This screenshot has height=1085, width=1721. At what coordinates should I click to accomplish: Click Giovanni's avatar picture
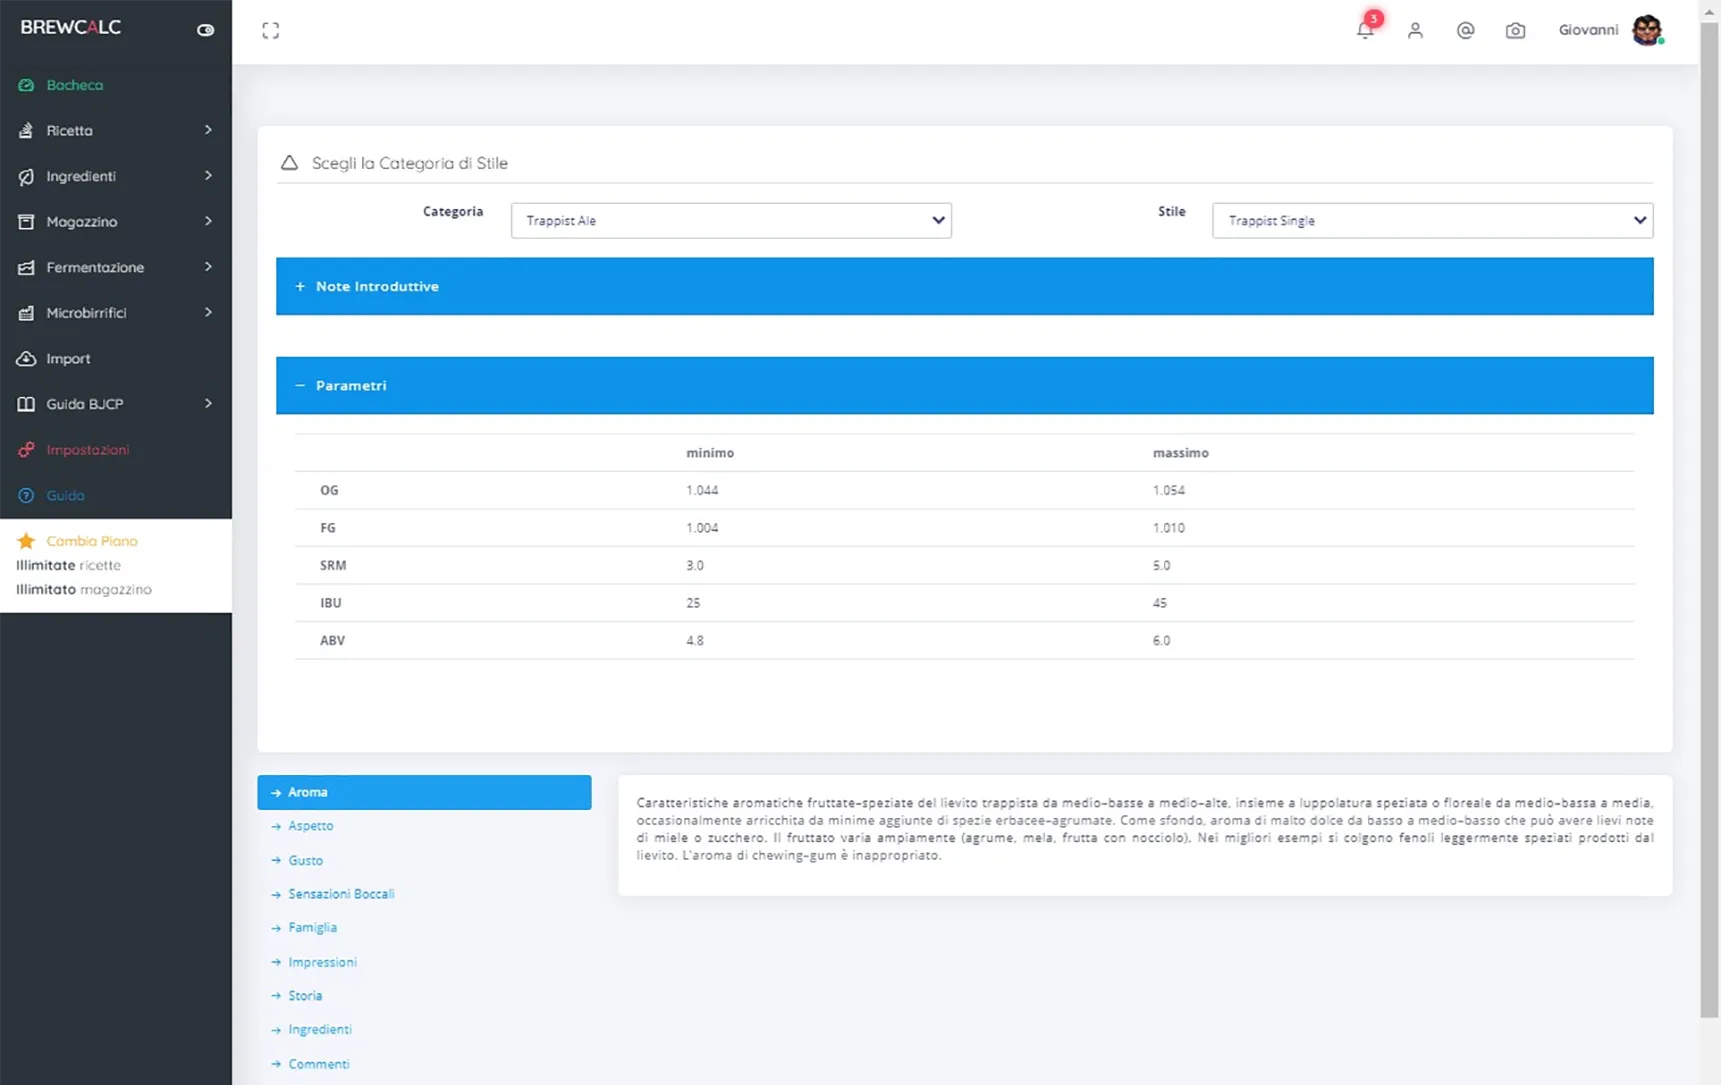(x=1647, y=30)
